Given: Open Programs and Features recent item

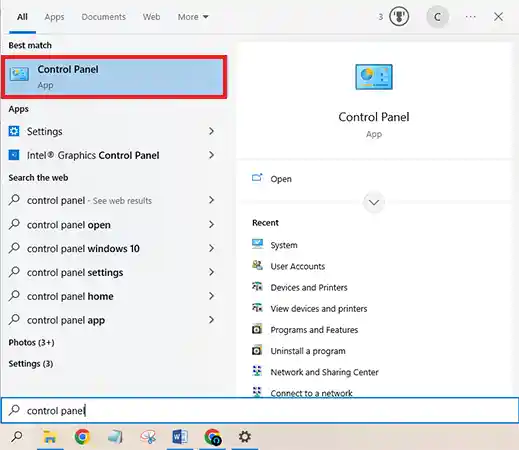Looking at the screenshot, I should [314, 330].
